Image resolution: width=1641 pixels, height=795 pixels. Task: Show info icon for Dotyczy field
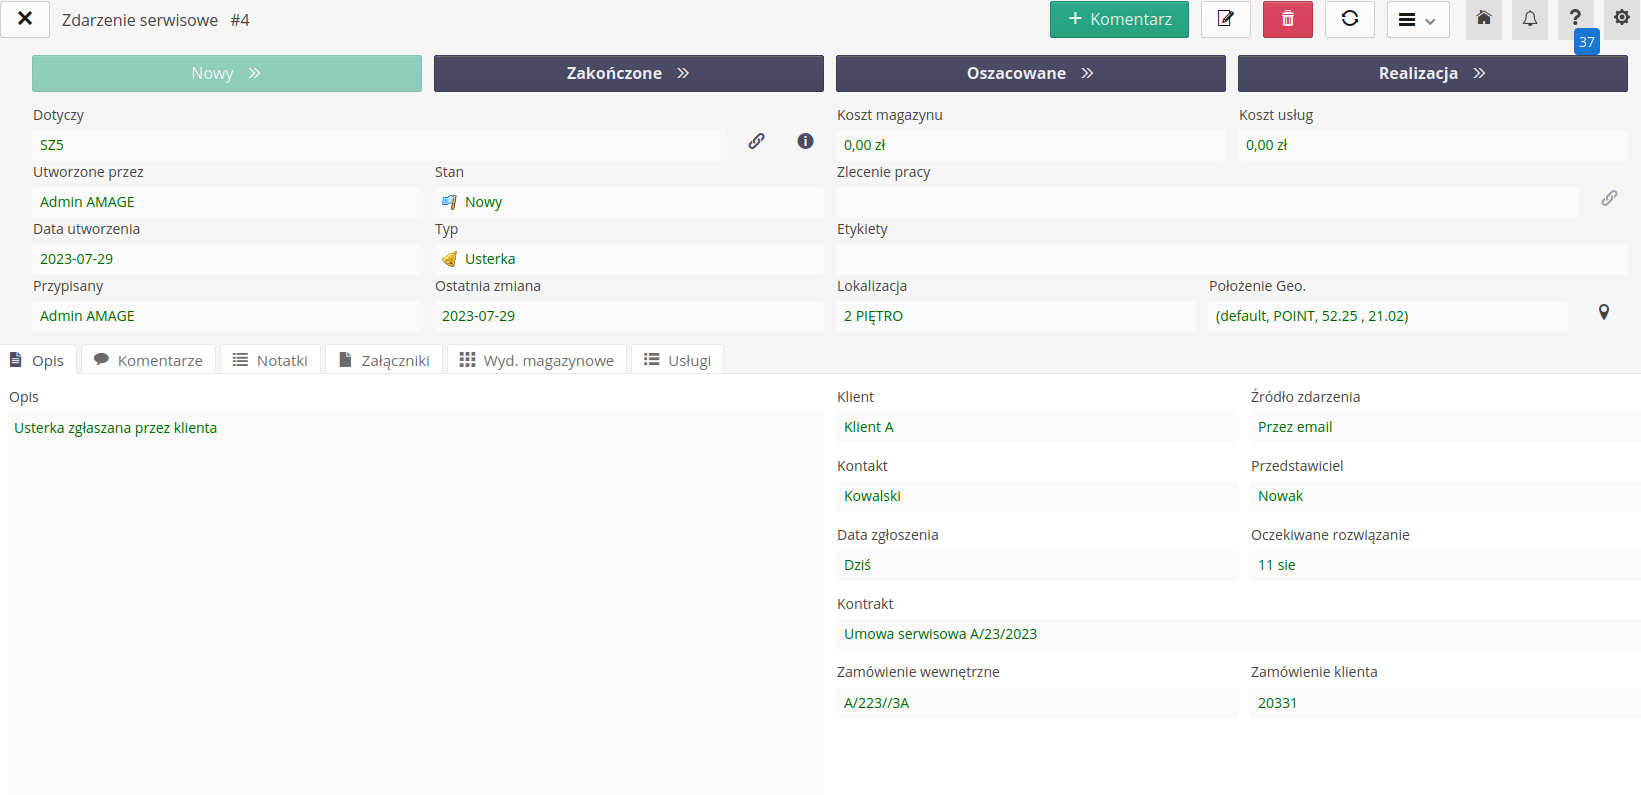tap(805, 142)
